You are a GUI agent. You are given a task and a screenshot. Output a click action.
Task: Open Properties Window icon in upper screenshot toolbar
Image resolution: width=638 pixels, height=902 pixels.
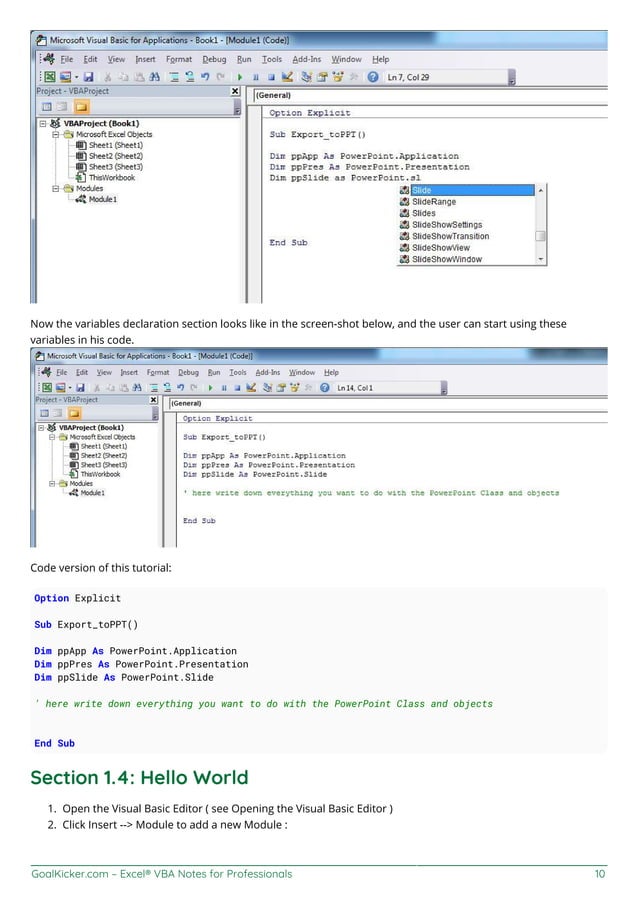pos(322,77)
